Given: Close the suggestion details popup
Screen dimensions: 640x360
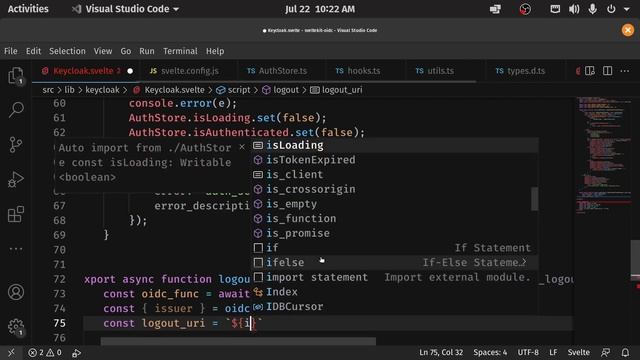Looking at the screenshot, I should [242, 146].
